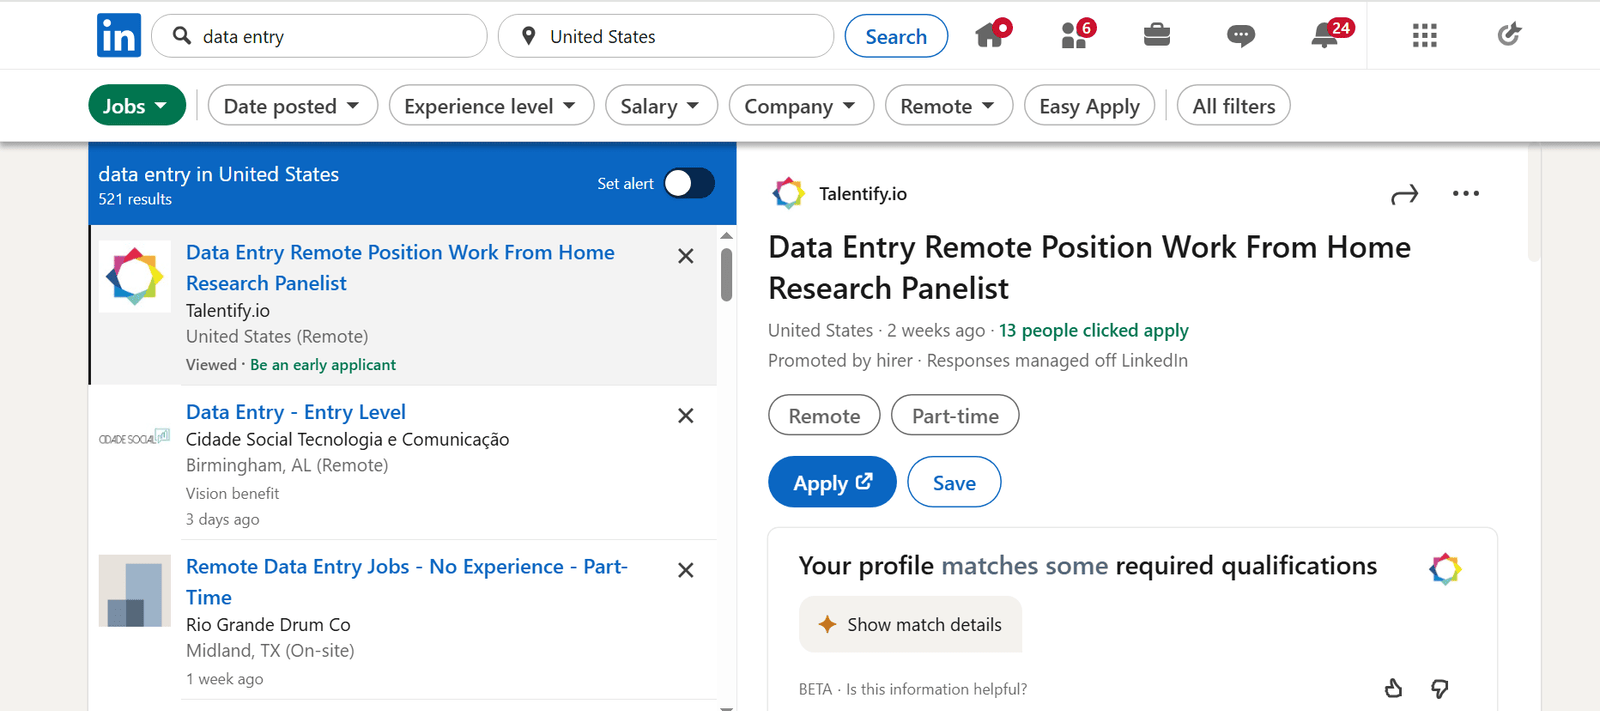Click the Remote tag pill
1600x711 pixels.
824,415
